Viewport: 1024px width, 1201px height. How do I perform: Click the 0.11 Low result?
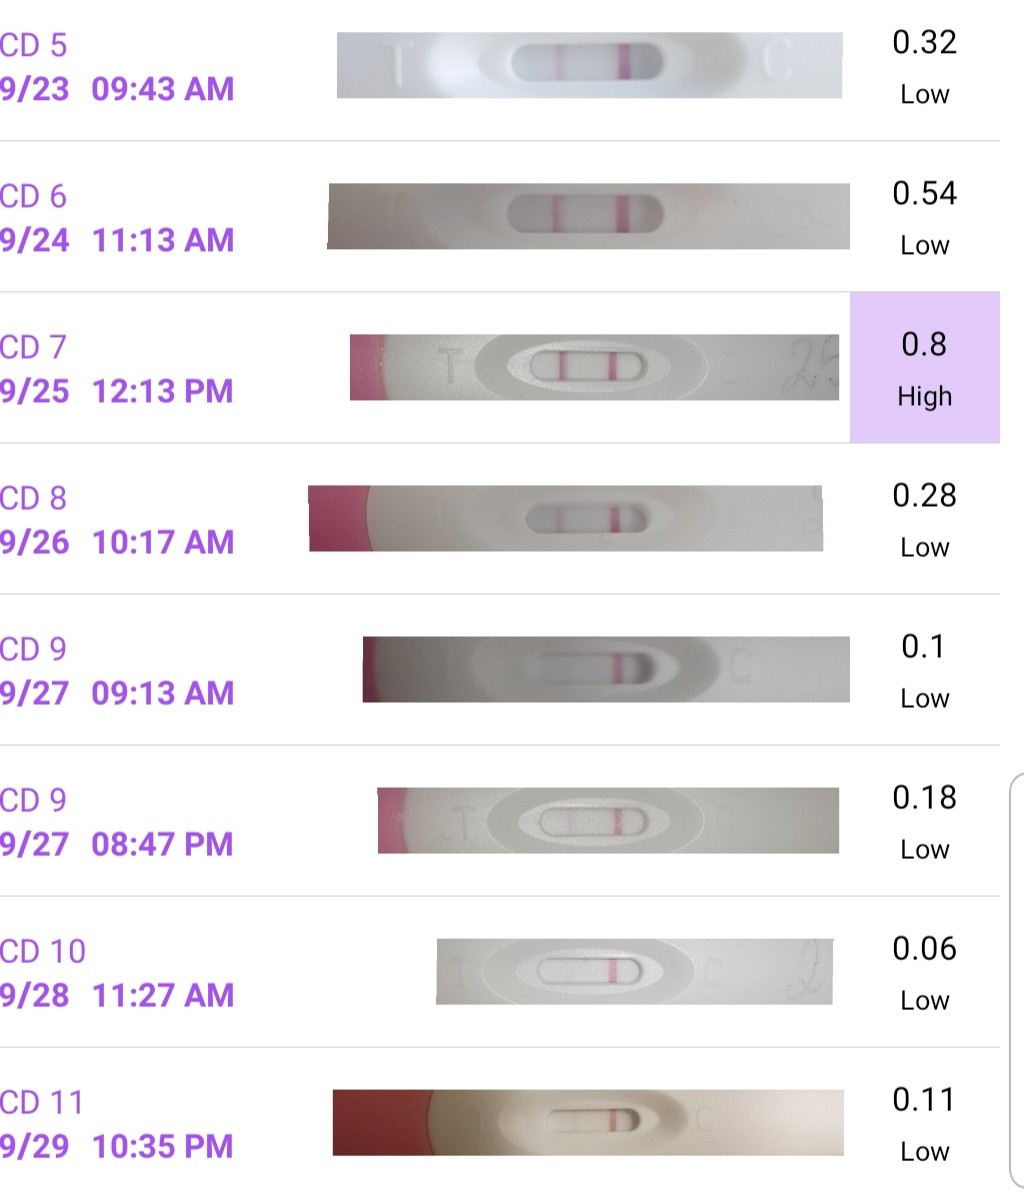point(924,1123)
